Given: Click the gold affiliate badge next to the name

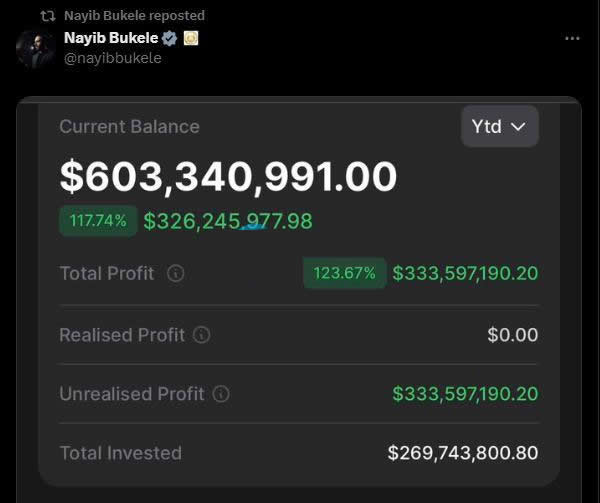Looking at the screenshot, I should click(x=190, y=38).
